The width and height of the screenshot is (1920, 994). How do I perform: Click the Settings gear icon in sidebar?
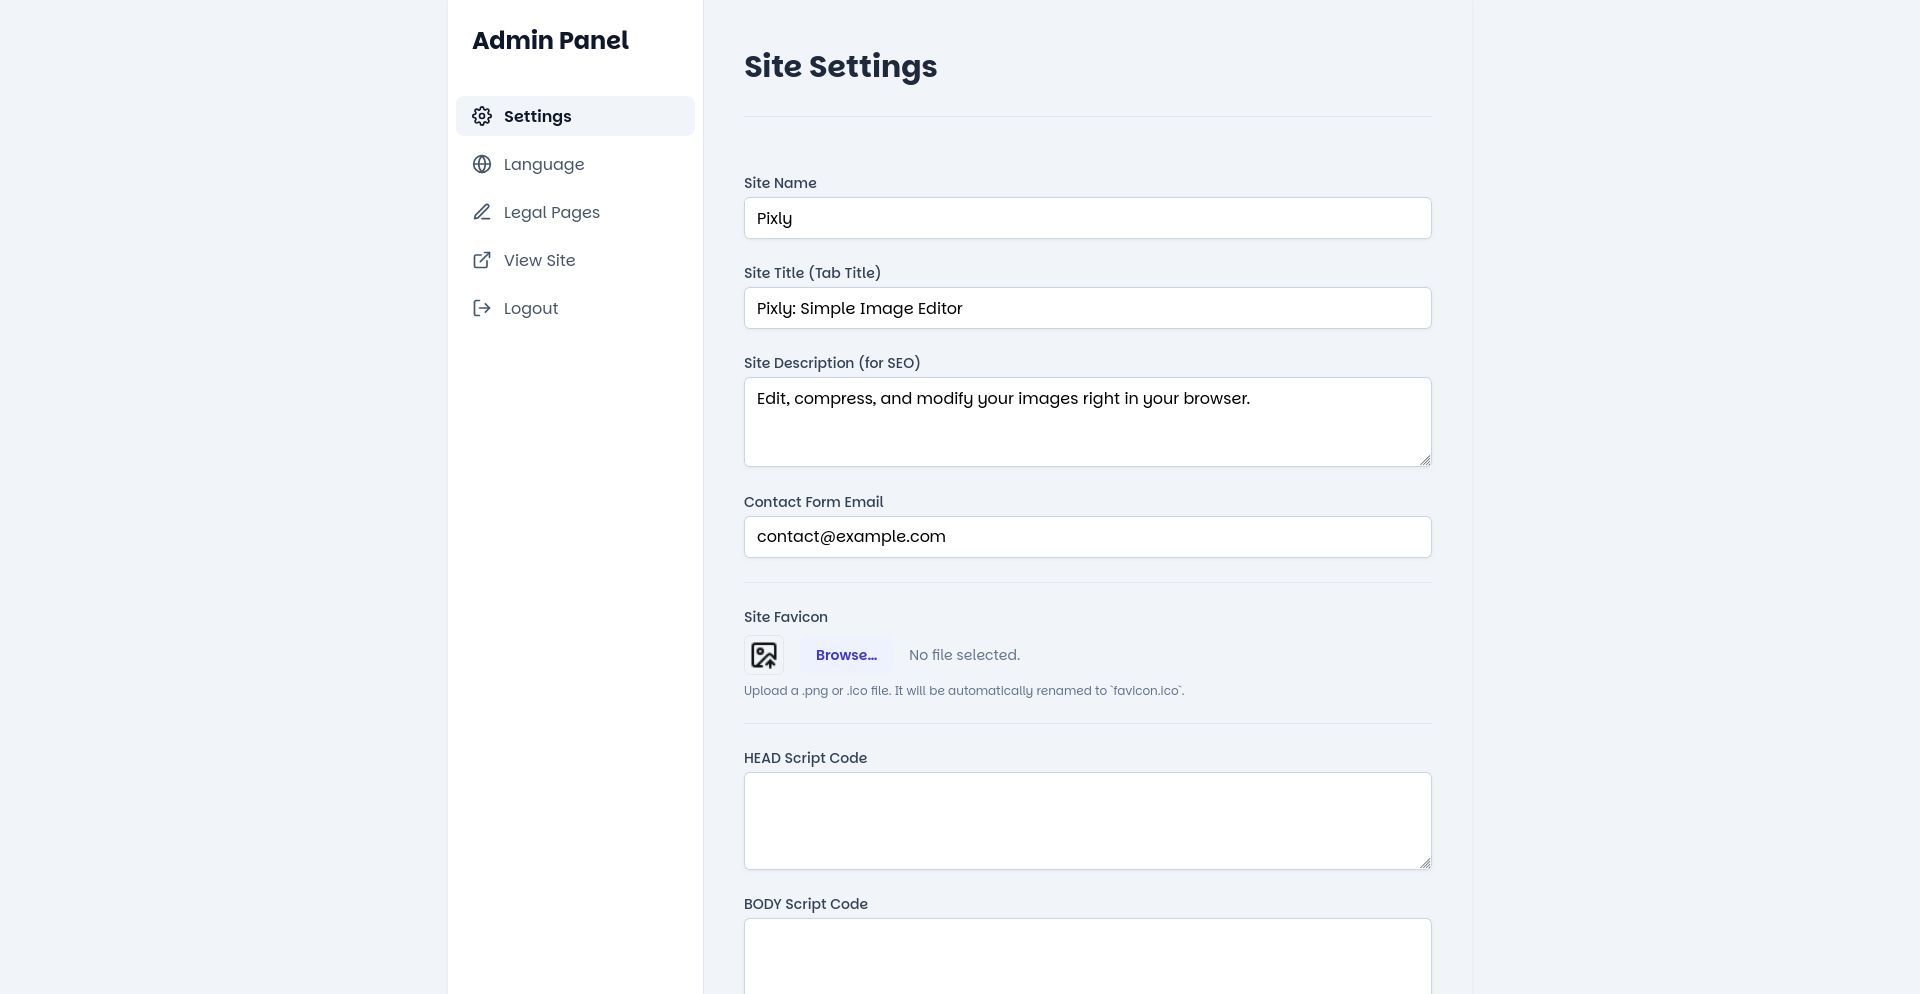tap(482, 116)
